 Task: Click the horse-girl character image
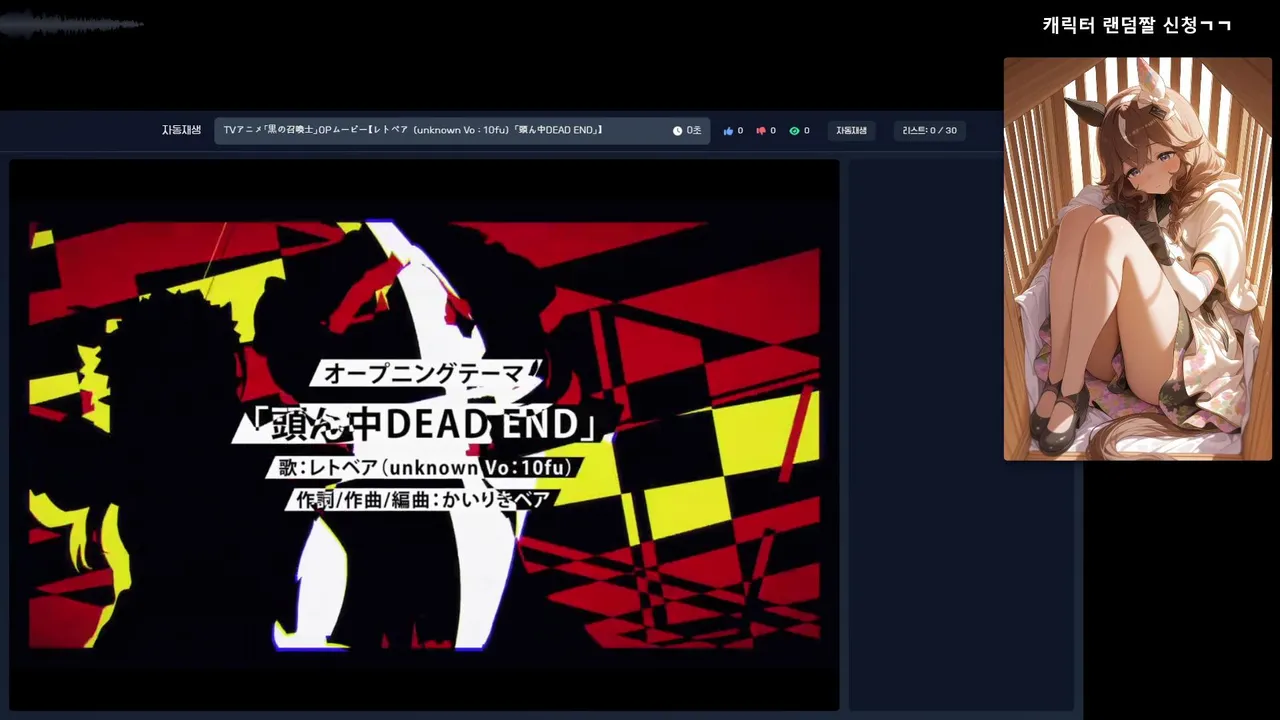[1138, 259]
